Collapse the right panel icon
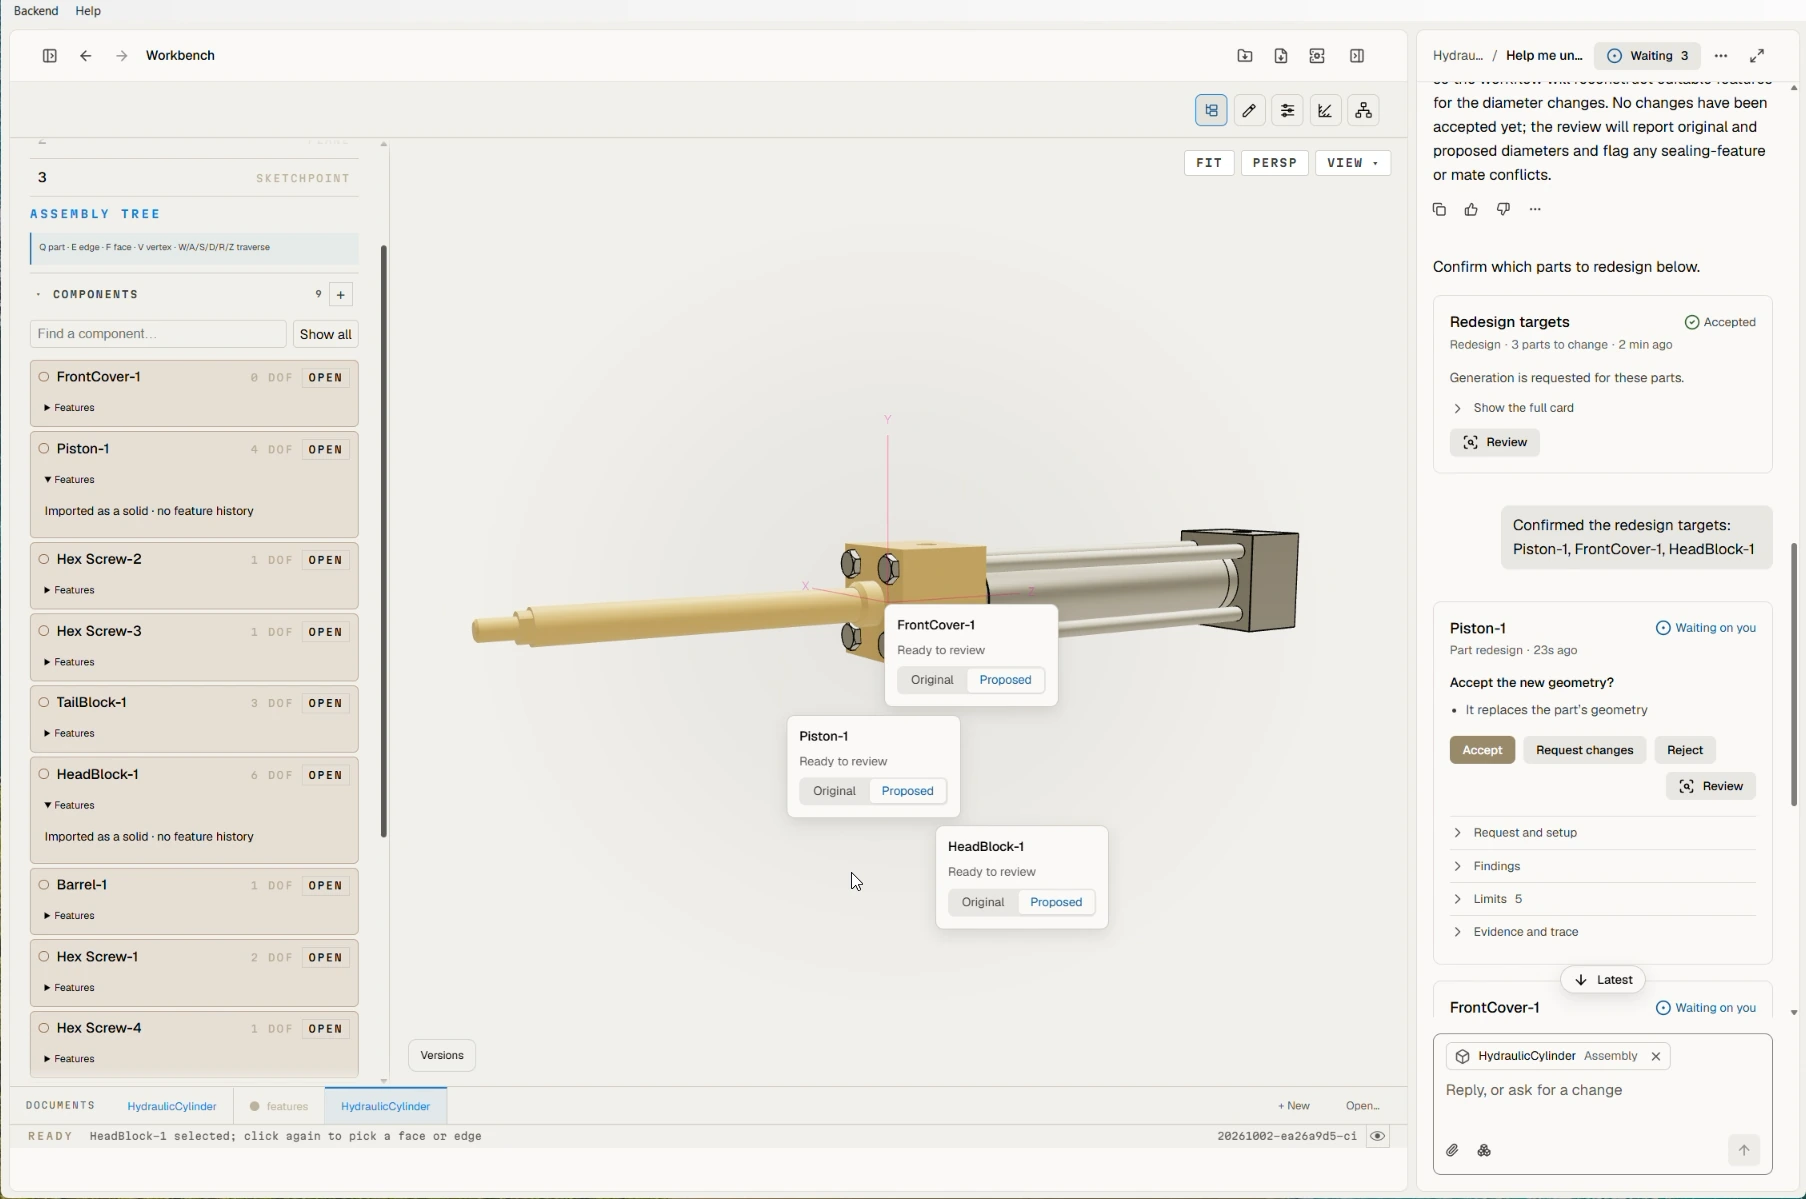This screenshot has width=1806, height=1199. point(1357,56)
